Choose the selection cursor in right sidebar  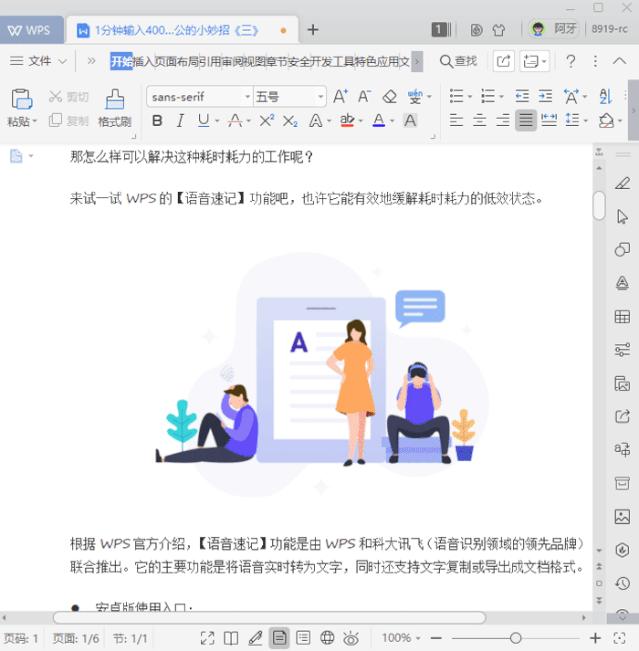(x=622, y=216)
